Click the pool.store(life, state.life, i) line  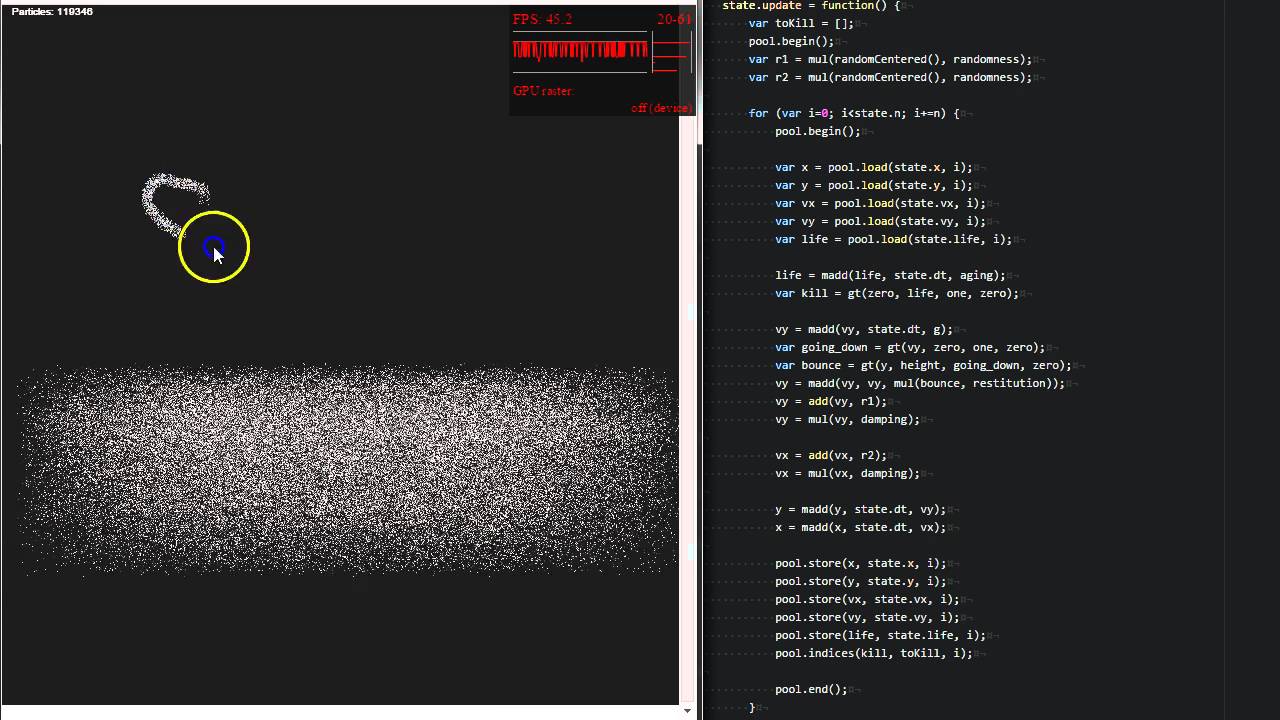point(880,635)
